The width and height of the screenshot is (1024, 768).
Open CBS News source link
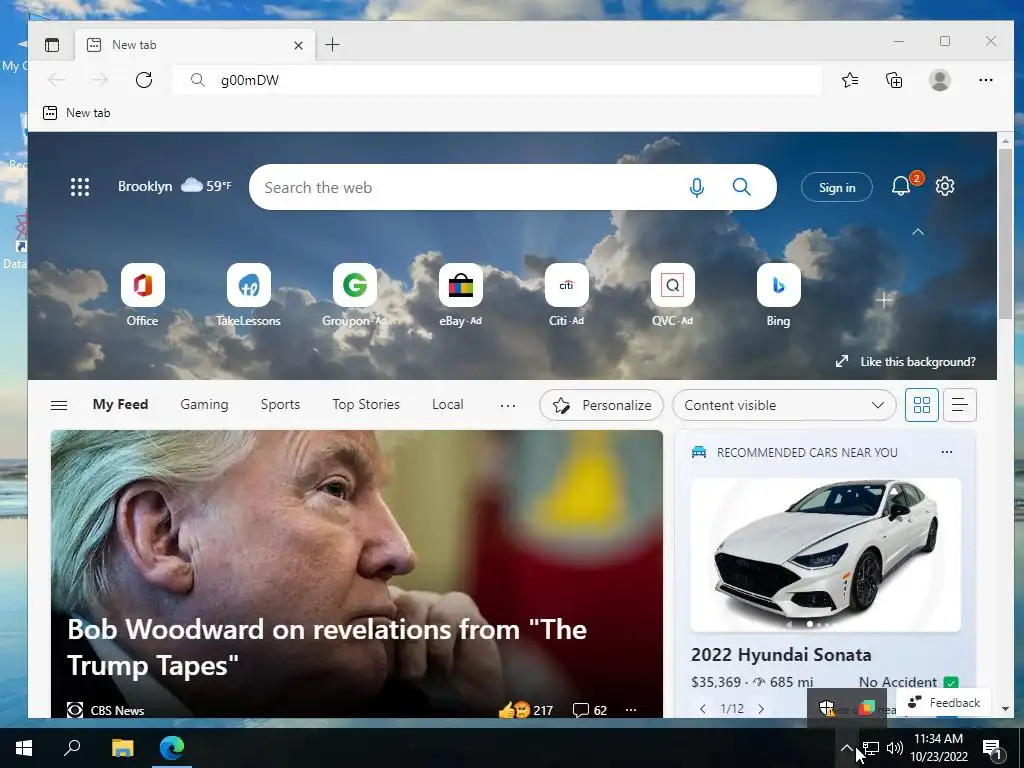[106, 710]
